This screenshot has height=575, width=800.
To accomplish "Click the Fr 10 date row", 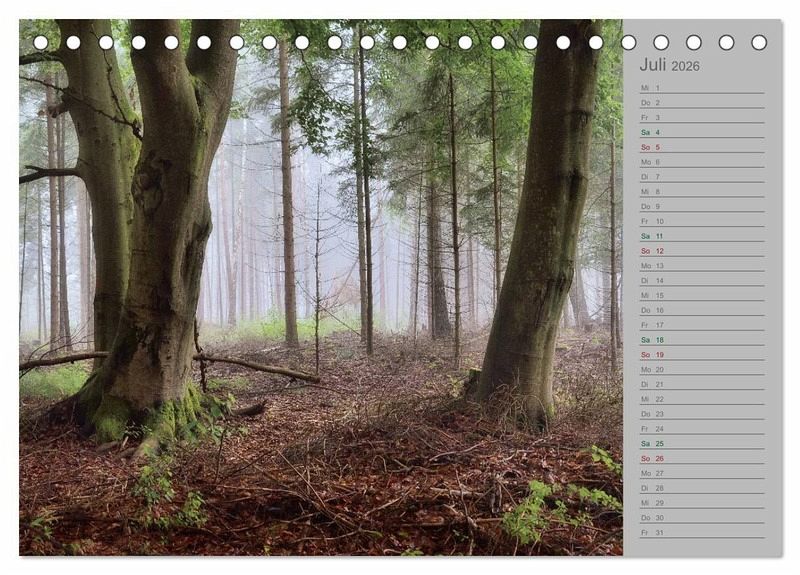I will (x=651, y=221).
